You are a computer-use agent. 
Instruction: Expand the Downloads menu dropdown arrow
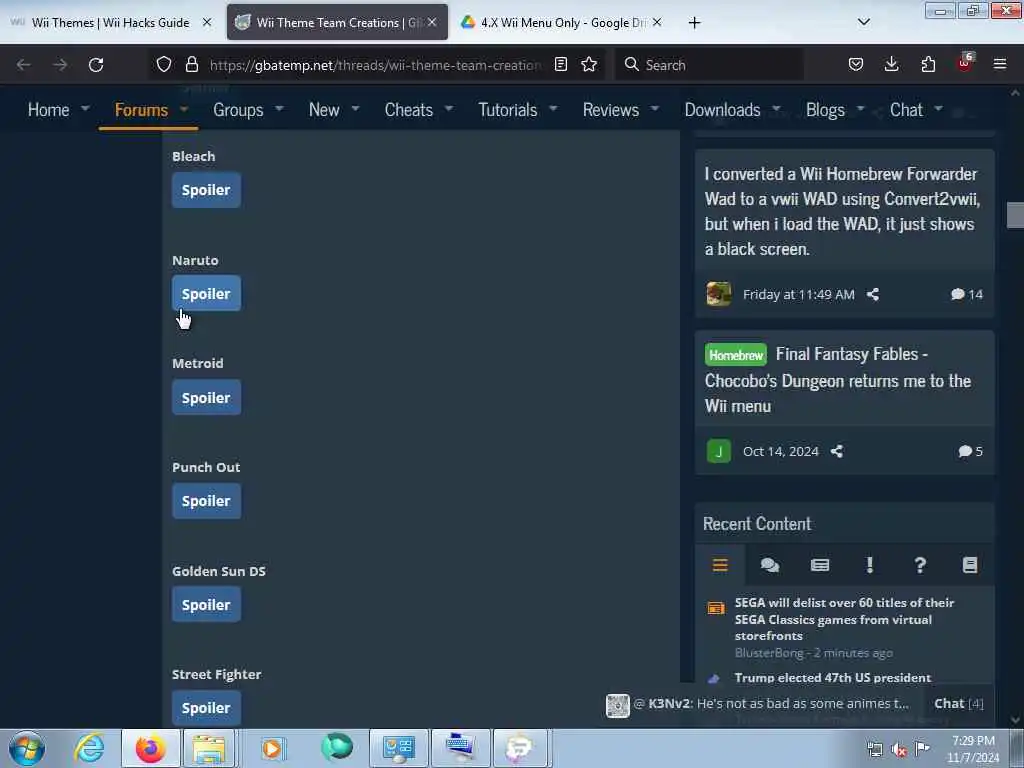tap(776, 108)
